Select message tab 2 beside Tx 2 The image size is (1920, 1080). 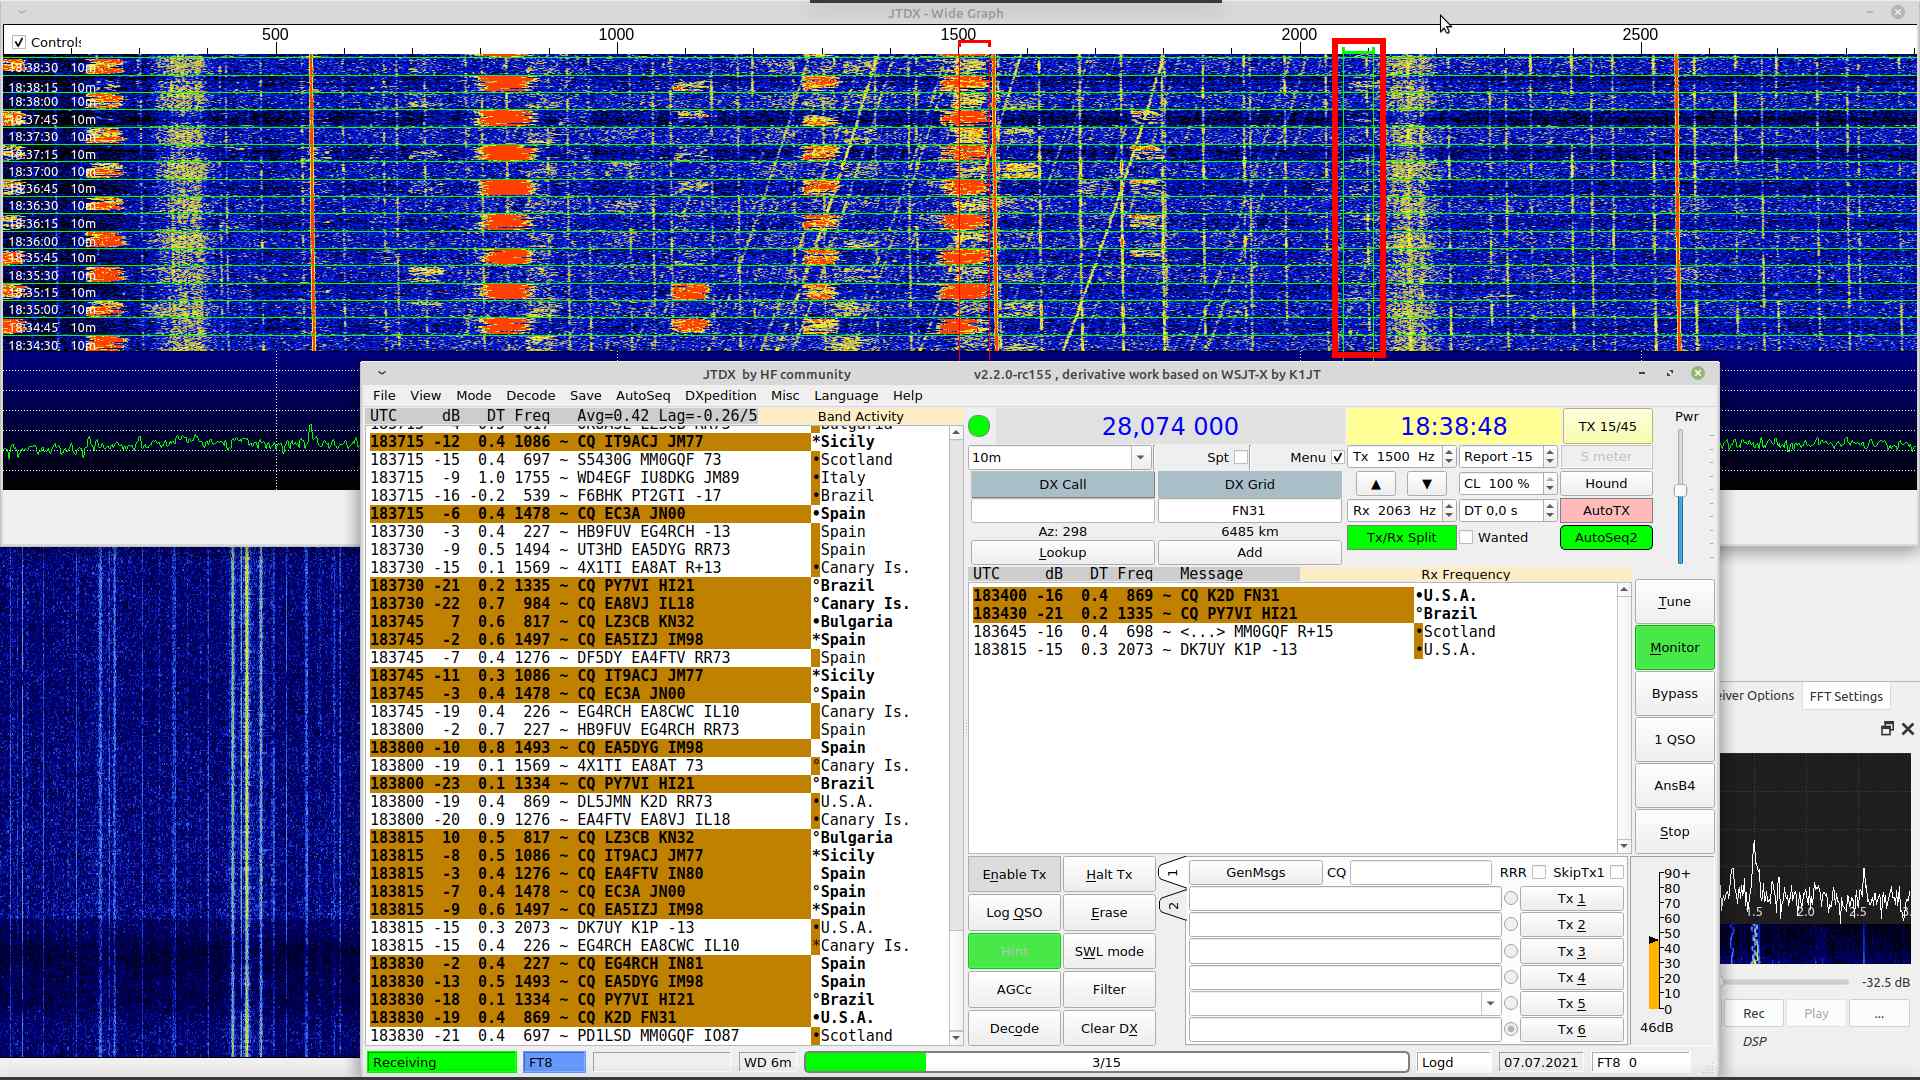(1172, 906)
